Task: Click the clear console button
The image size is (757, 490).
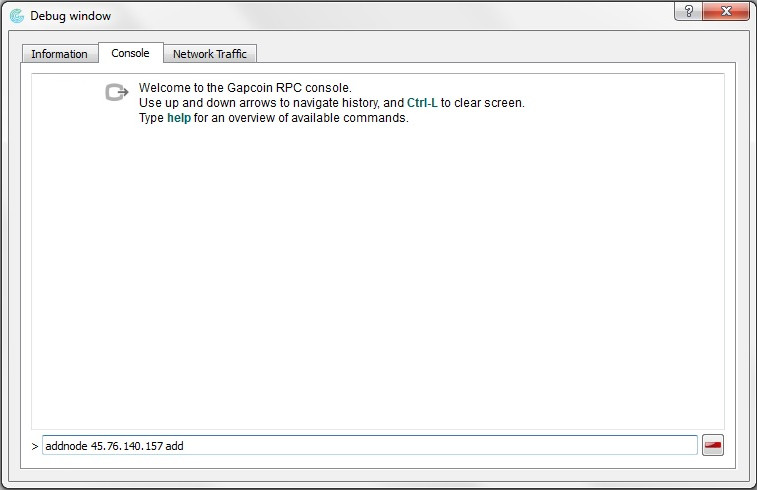Action: pyautogui.click(x=713, y=445)
